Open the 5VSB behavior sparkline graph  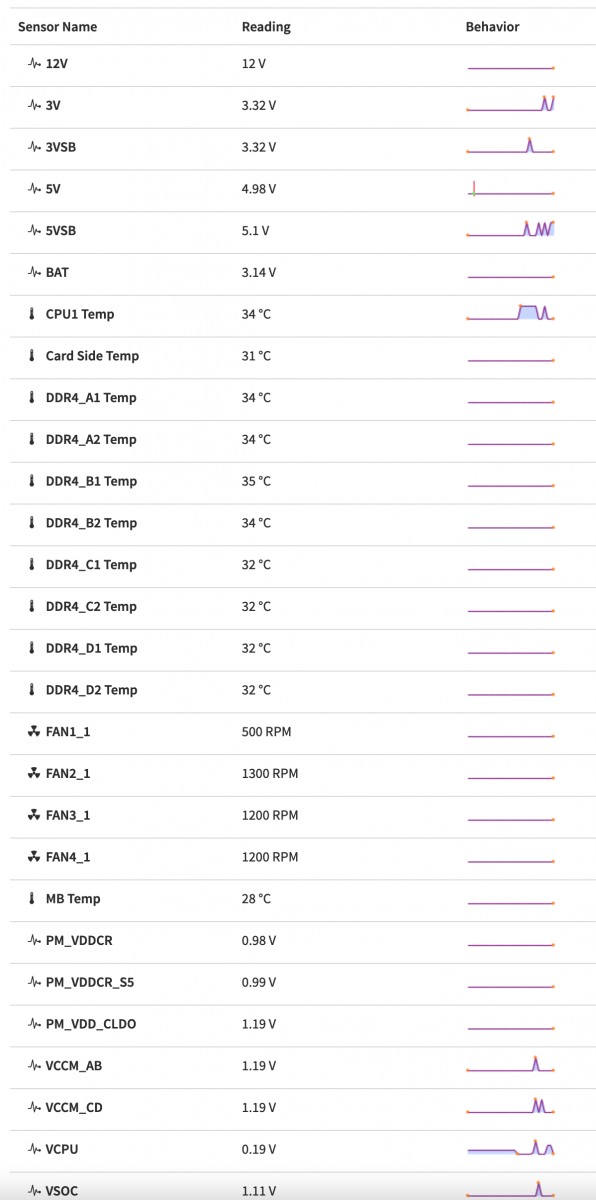point(511,229)
